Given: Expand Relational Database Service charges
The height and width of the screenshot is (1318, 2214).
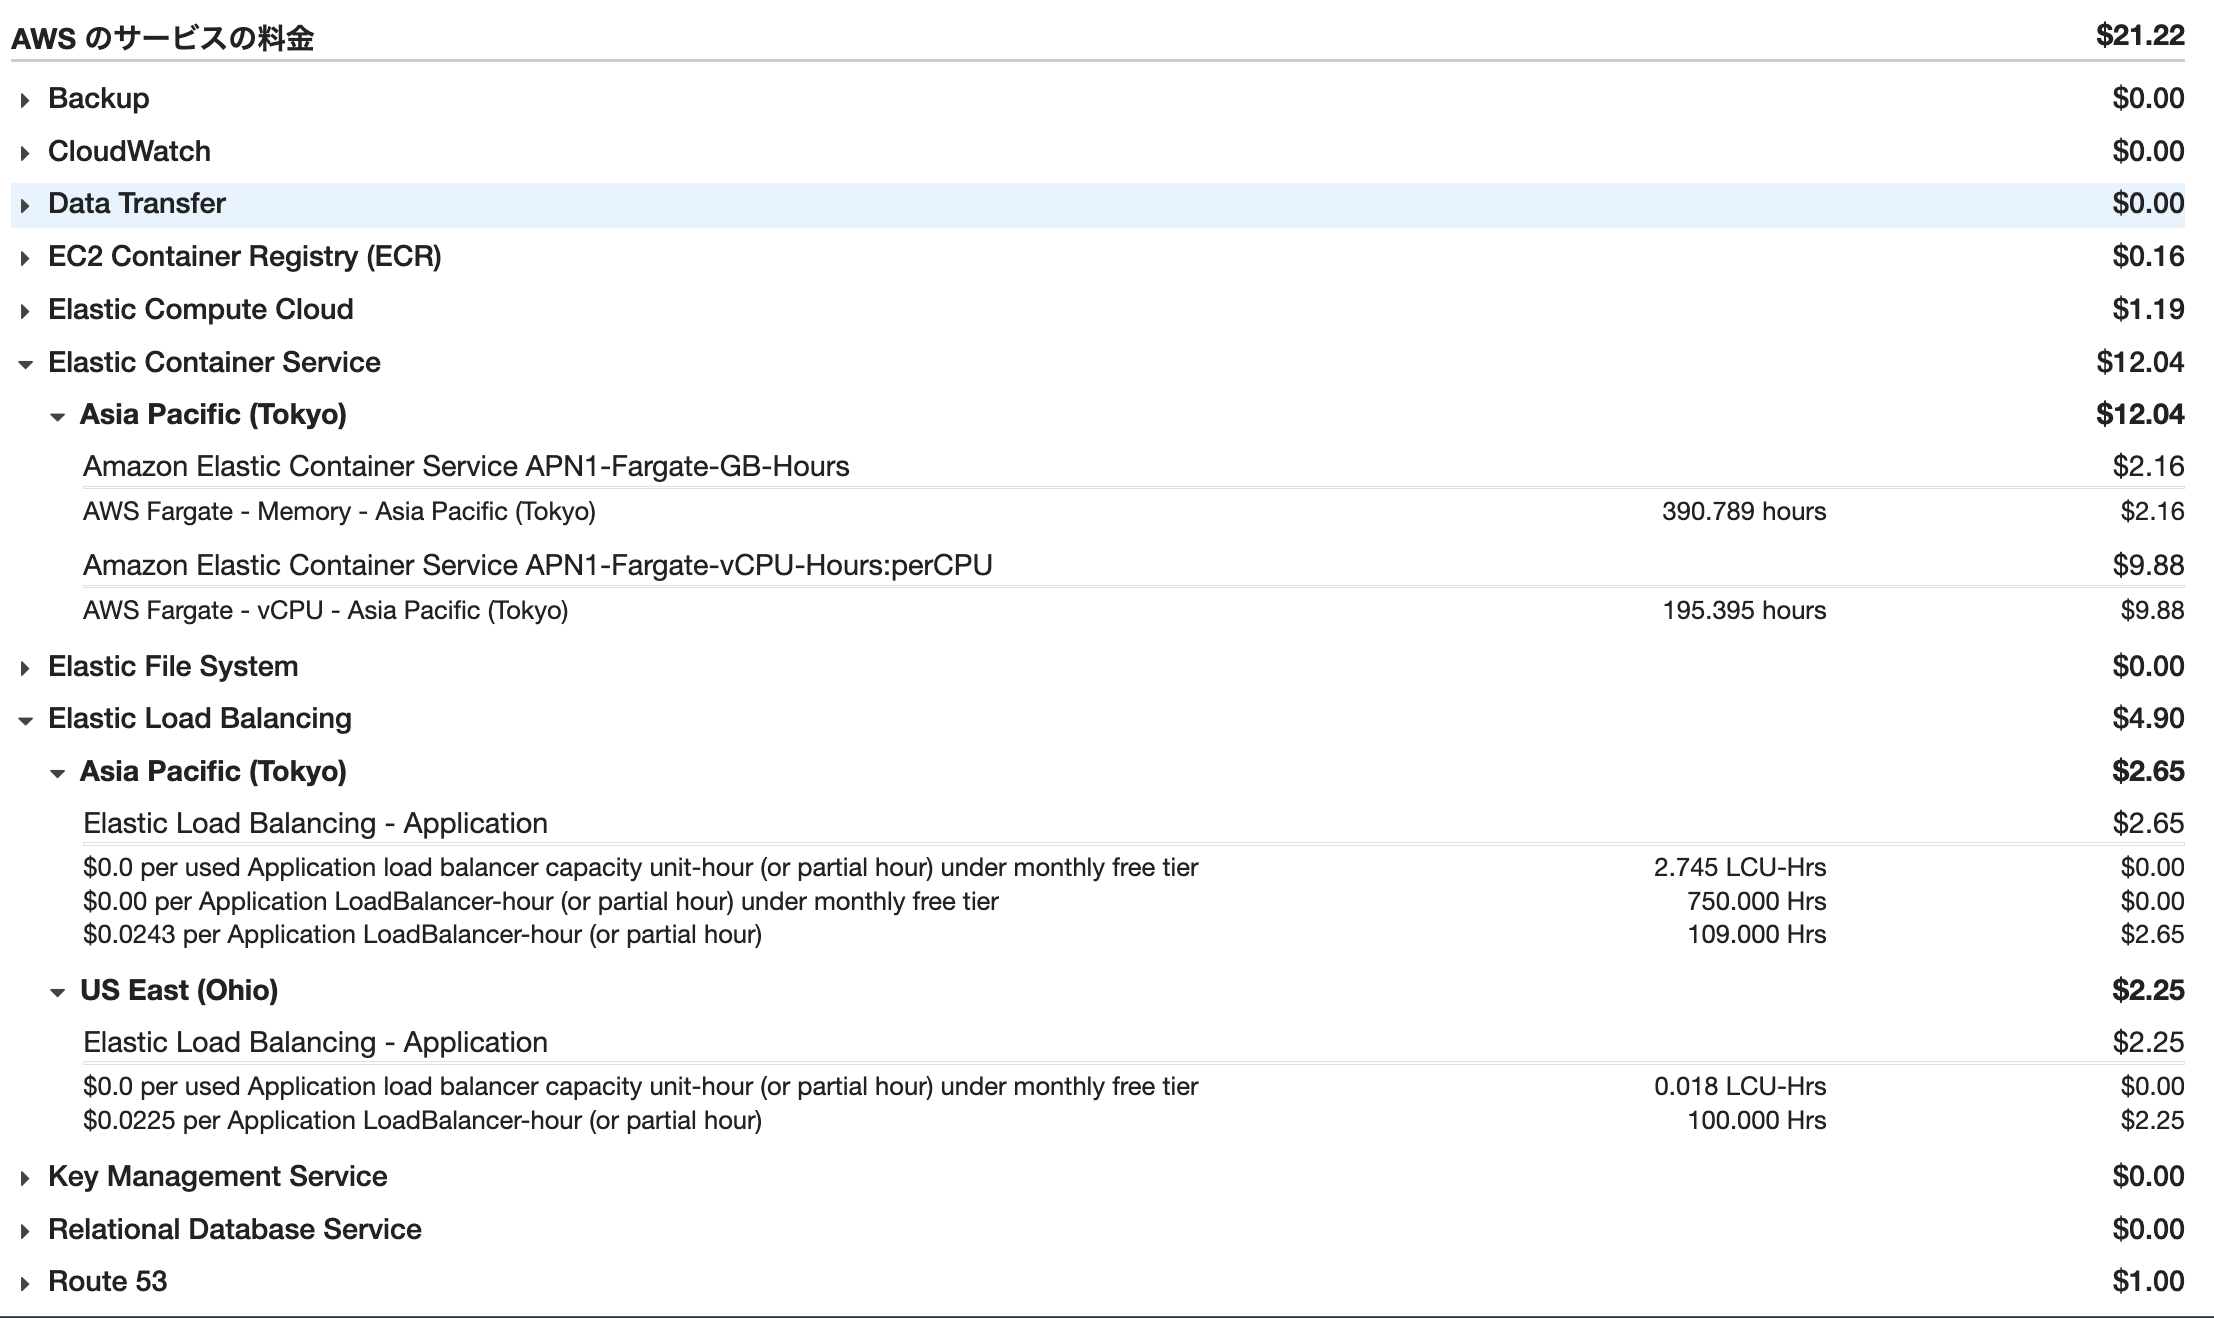Looking at the screenshot, I should [x=25, y=1231].
